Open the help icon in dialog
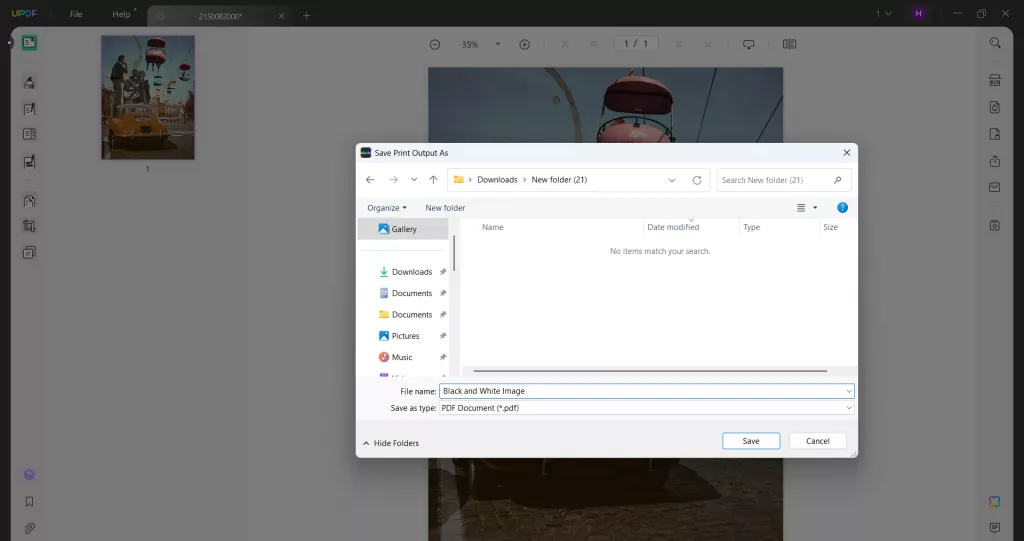The width and height of the screenshot is (1024, 541). (x=842, y=208)
